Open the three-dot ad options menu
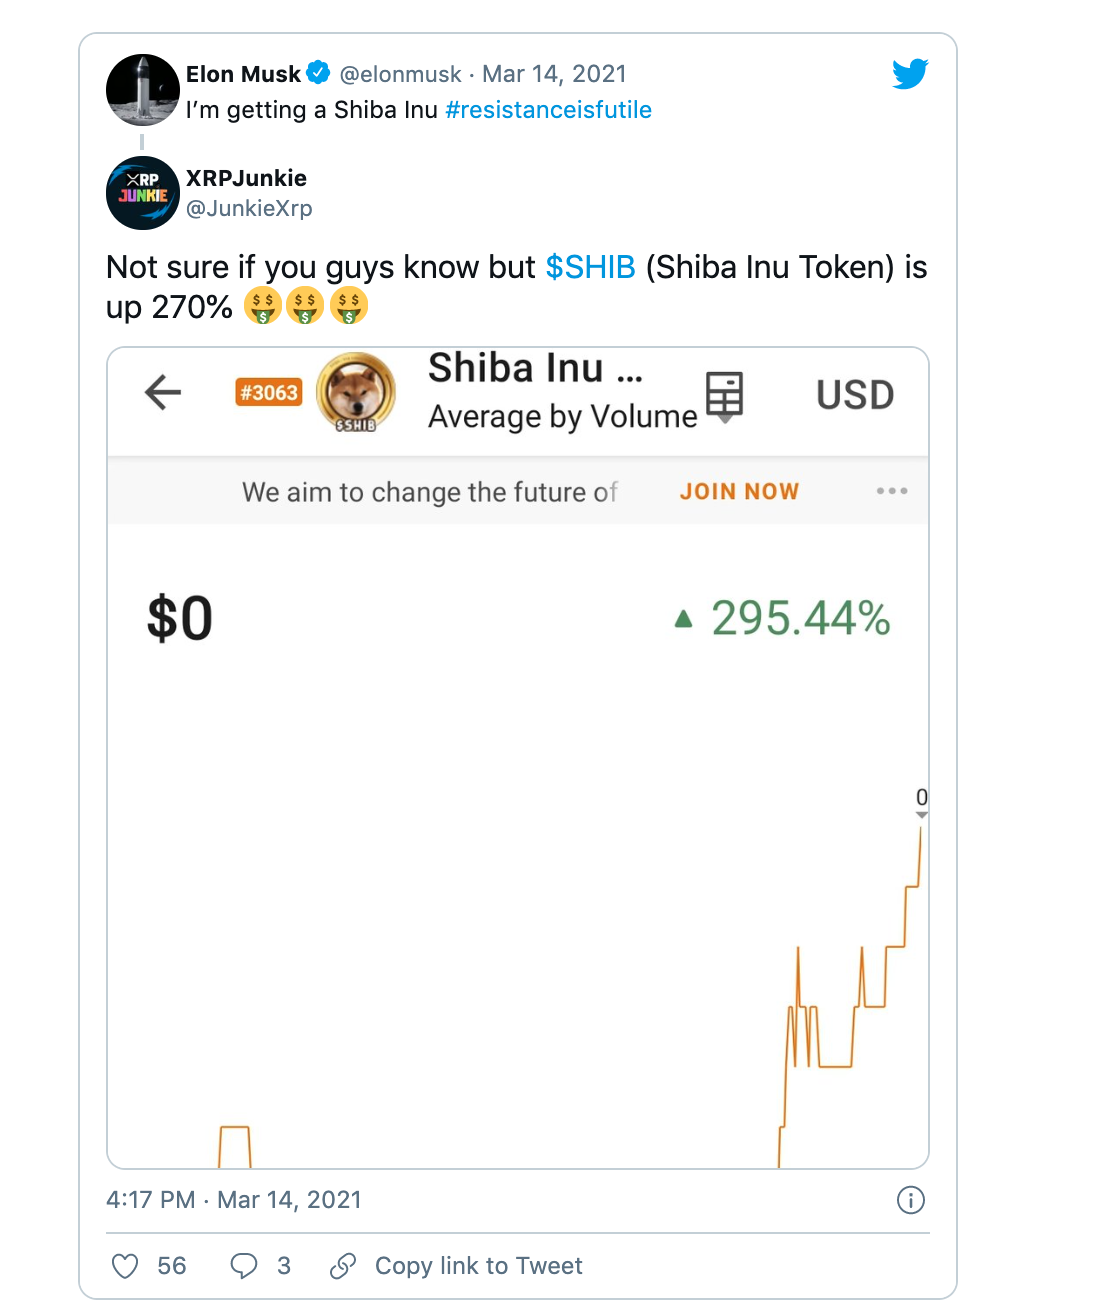The height and width of the screenshot is (1310, 1102). pyautogui.click(x=891, y=491)
